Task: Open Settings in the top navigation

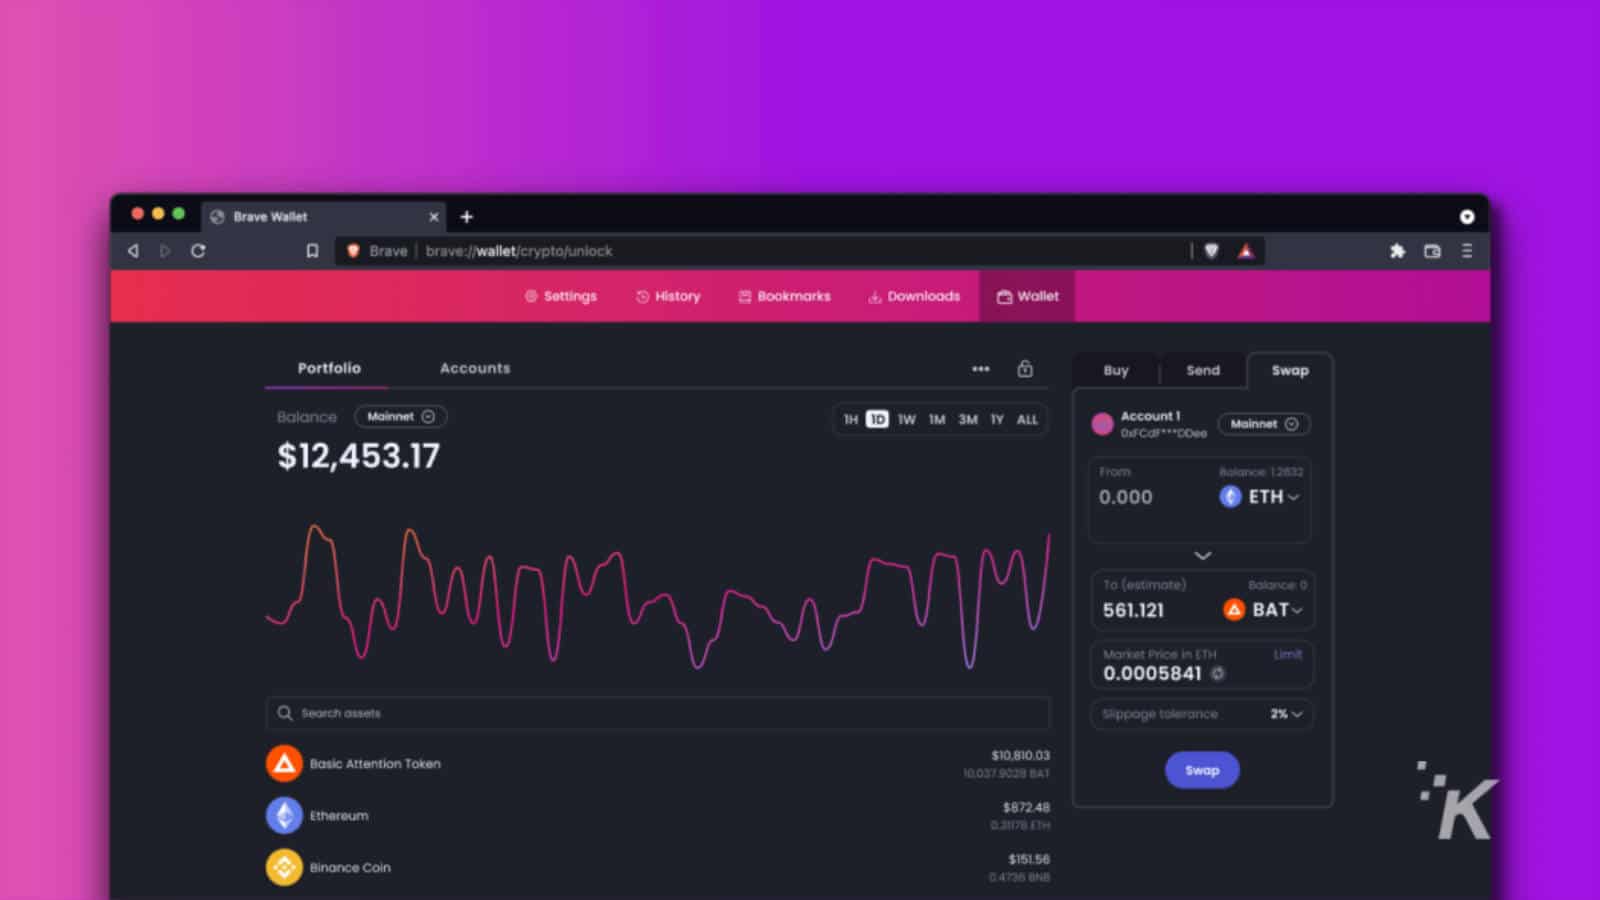Action: click(560, 296)
